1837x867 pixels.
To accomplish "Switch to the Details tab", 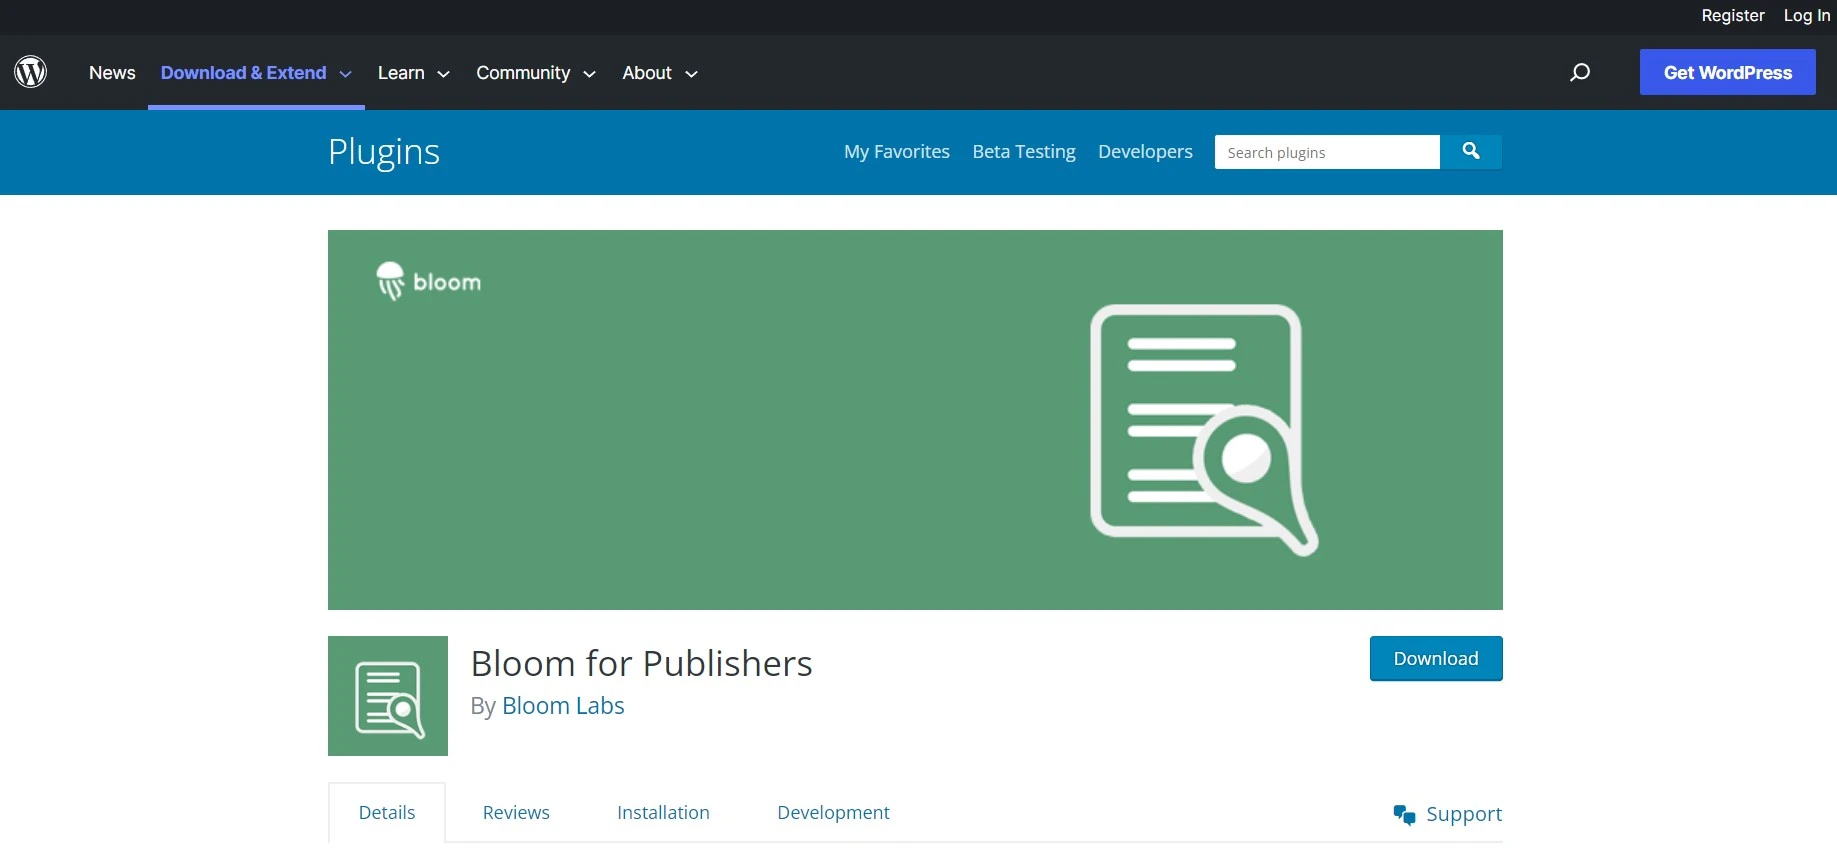I will [387, 812].
